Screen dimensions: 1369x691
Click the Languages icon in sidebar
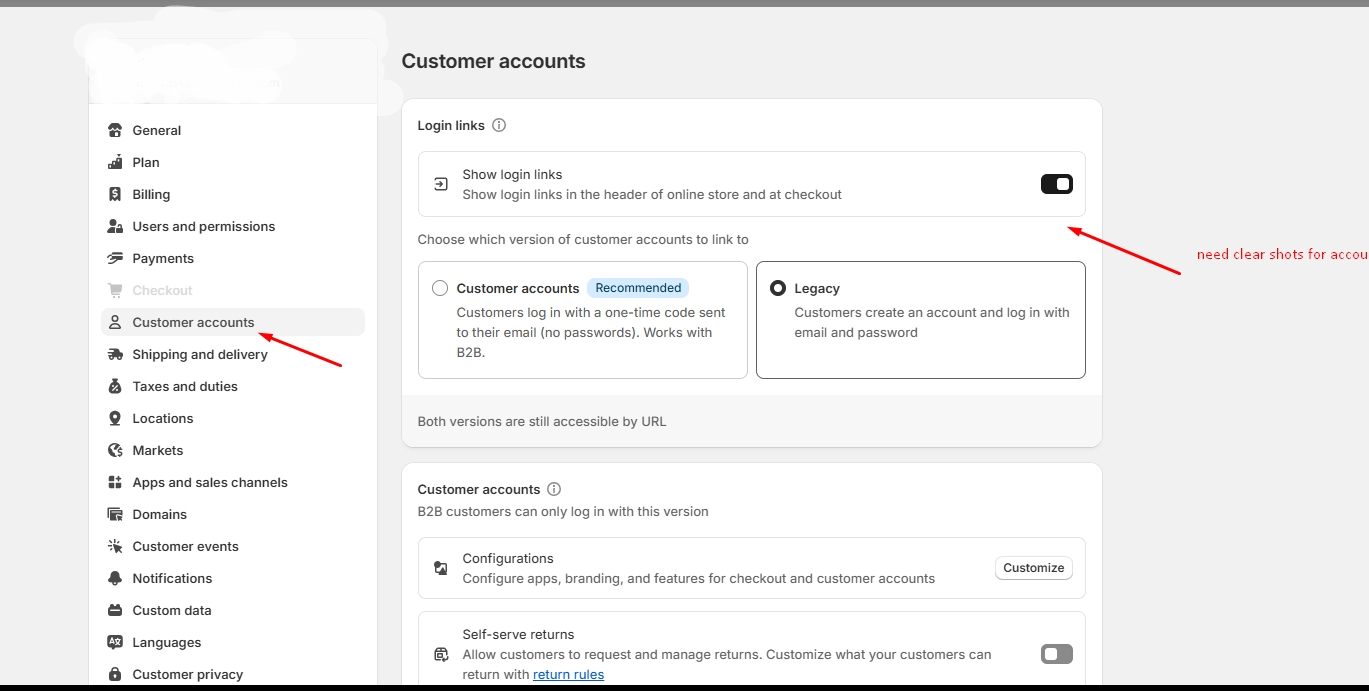click(x=115, y=642)
